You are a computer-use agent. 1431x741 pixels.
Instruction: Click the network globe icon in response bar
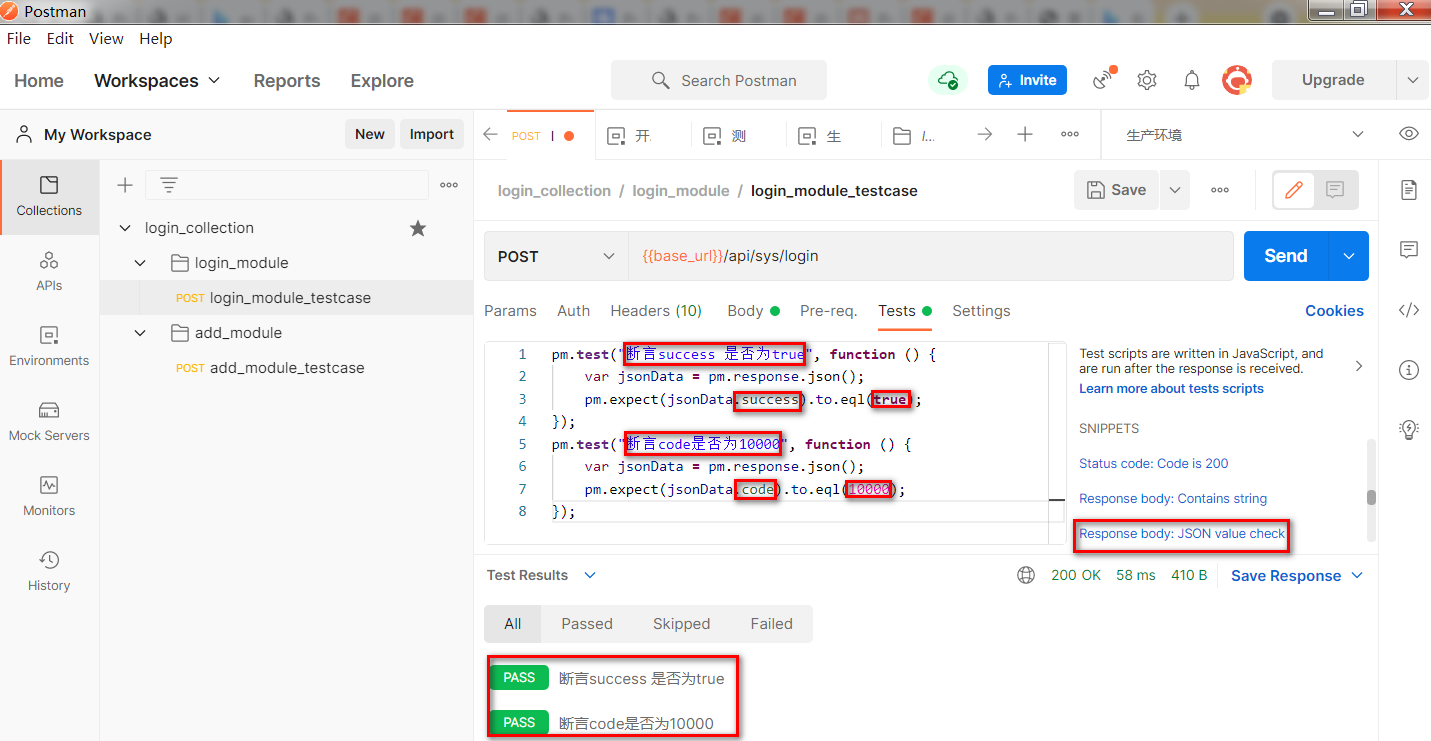pyautogui.click(x=1025, y=575)
